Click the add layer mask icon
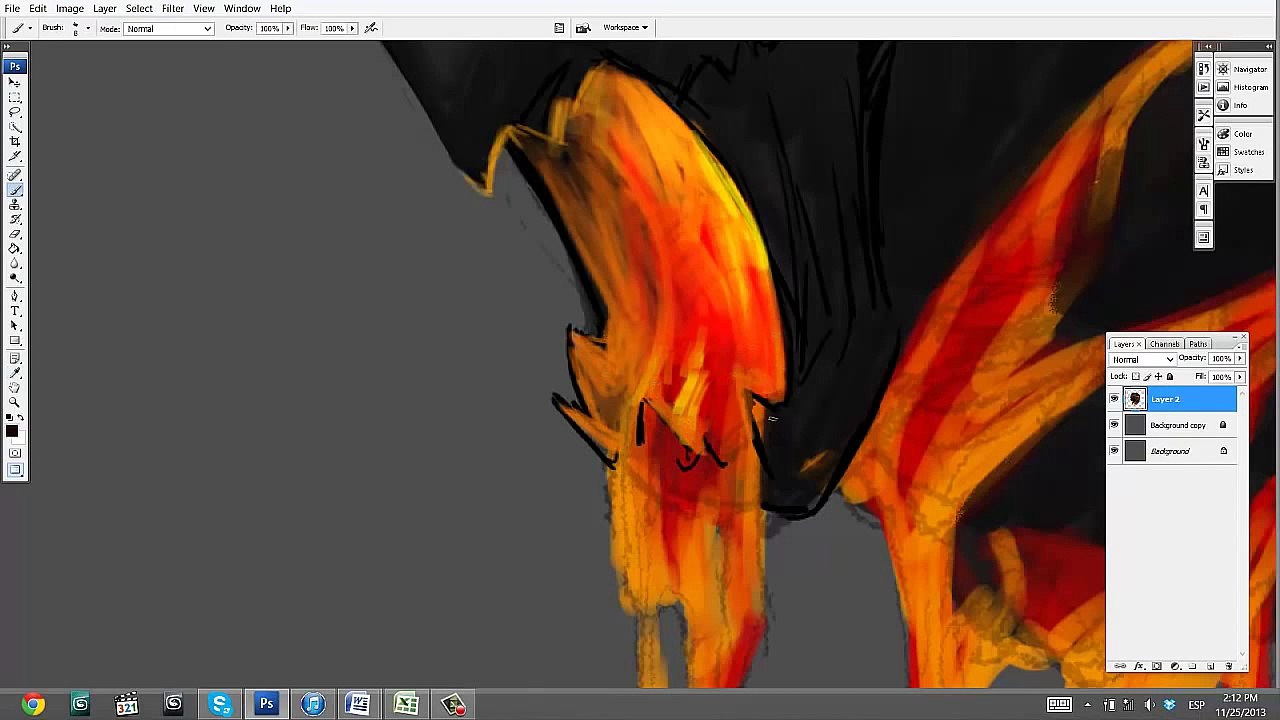 (x=1157, y=666)
